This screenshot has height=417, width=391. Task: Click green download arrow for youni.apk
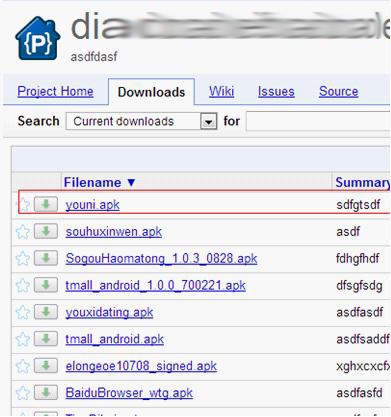tap(46, 204)
